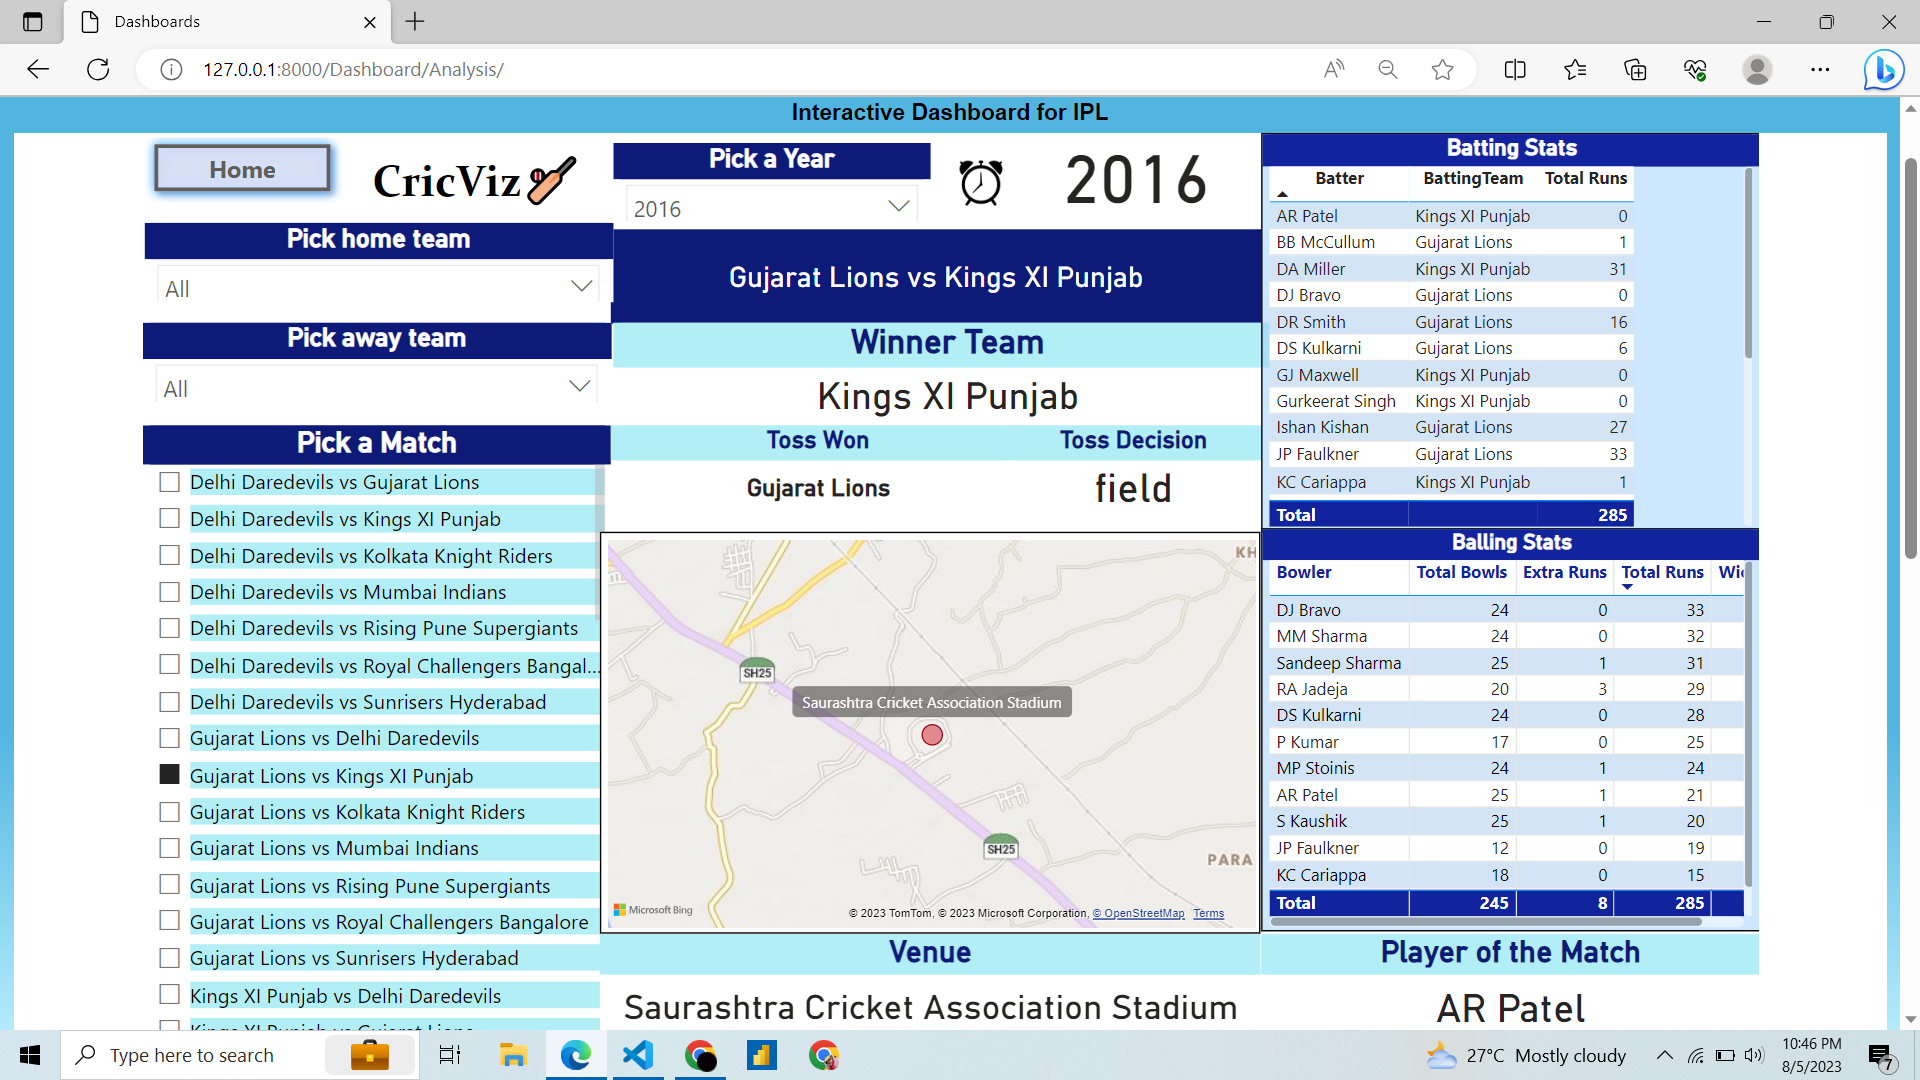
Task: Click the alarm clock icon
Action: (x=980, y=182)
